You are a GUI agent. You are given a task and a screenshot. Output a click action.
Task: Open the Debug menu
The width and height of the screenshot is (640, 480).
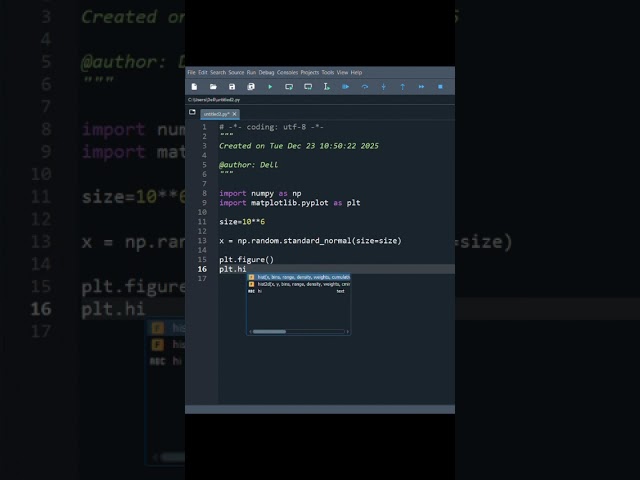pyautogui.click(x=266, y=72)
